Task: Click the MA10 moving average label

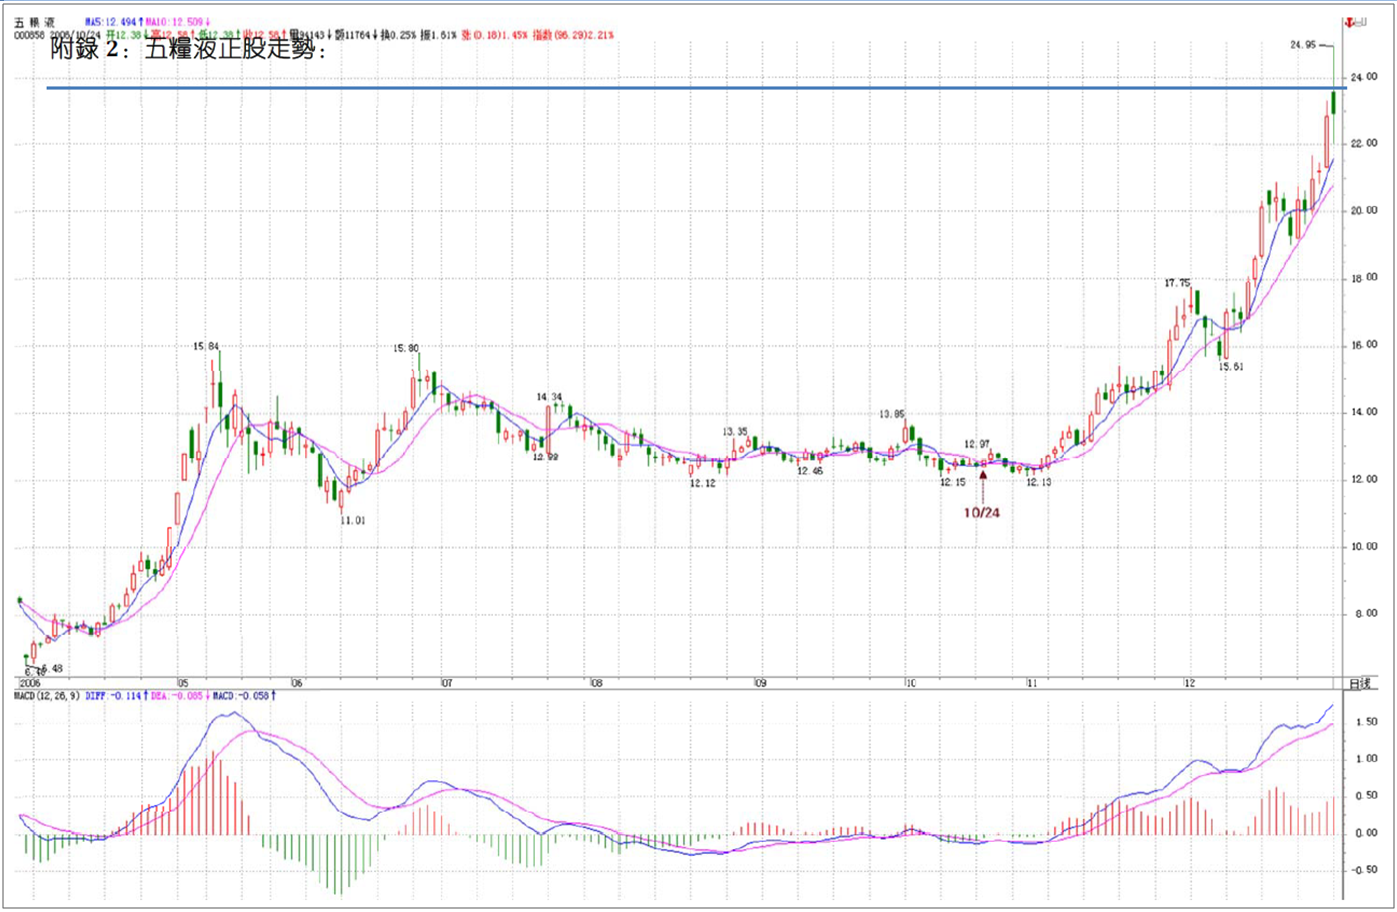Action: (176, 21)
